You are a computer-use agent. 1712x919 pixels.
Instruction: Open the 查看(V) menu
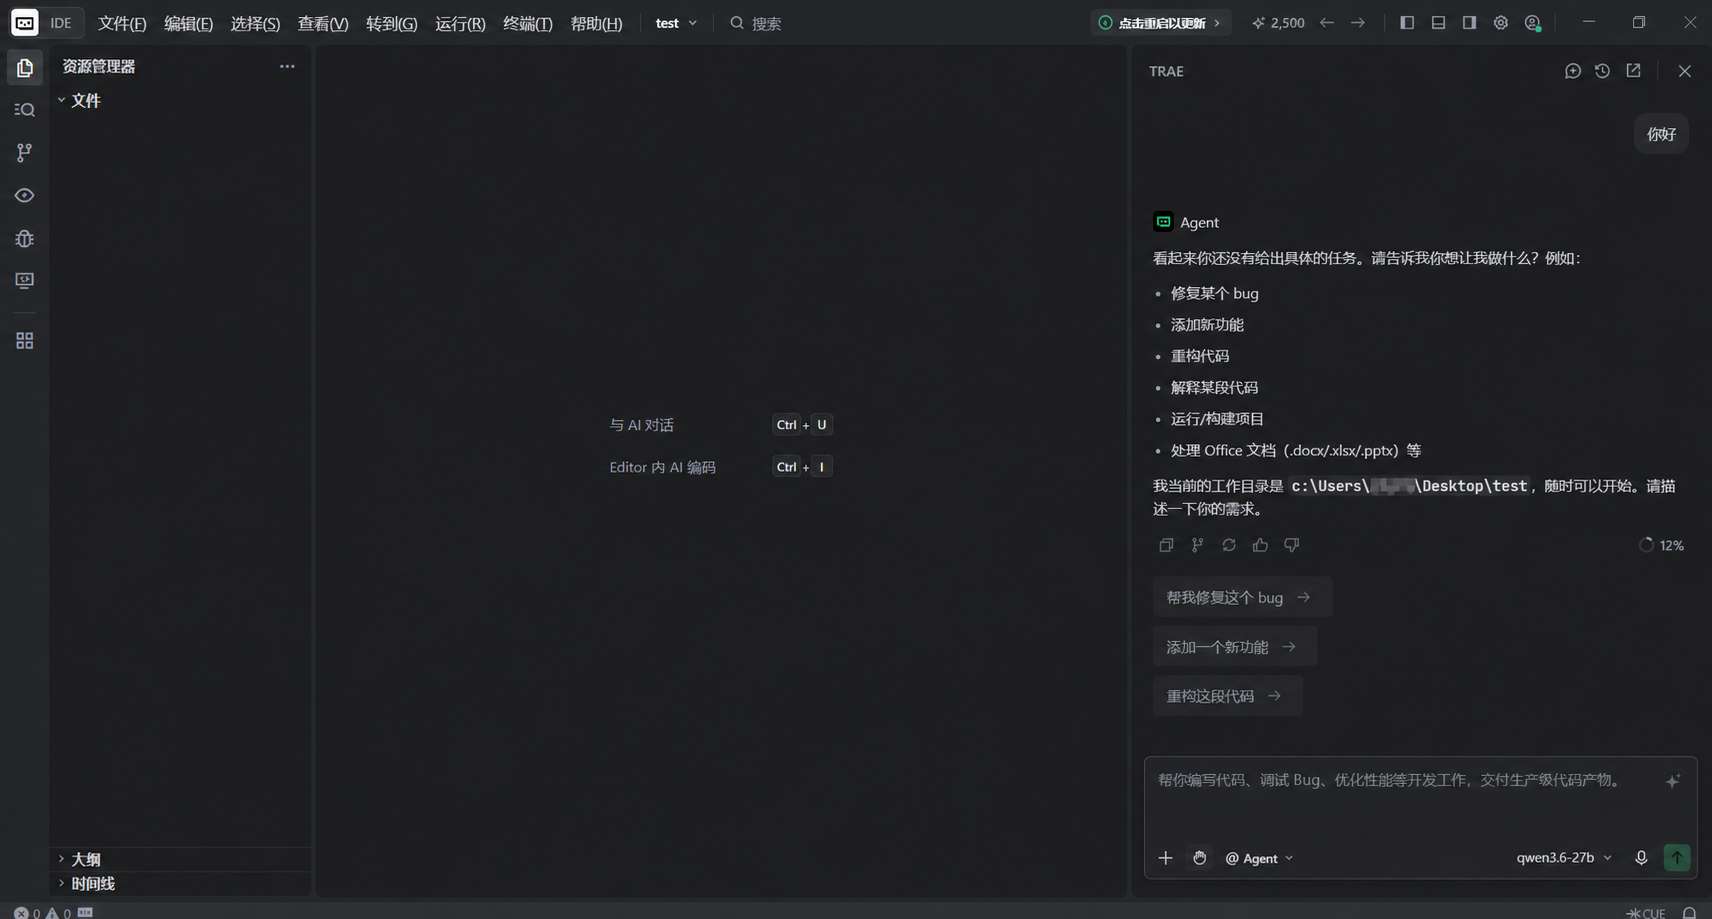coord(323,23)
